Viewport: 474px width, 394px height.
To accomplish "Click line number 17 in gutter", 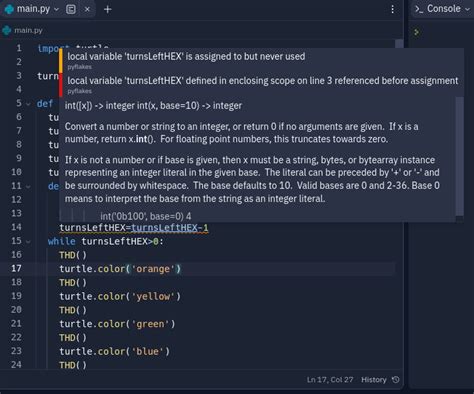I will [16, 268].
